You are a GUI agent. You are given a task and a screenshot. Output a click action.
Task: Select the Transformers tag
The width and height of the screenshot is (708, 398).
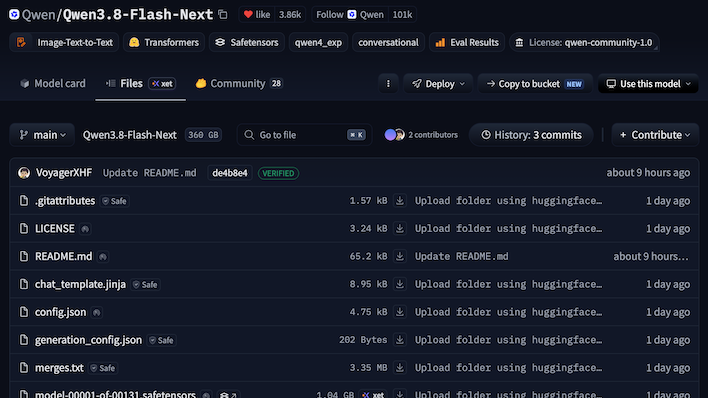click(x=164, y=42)
